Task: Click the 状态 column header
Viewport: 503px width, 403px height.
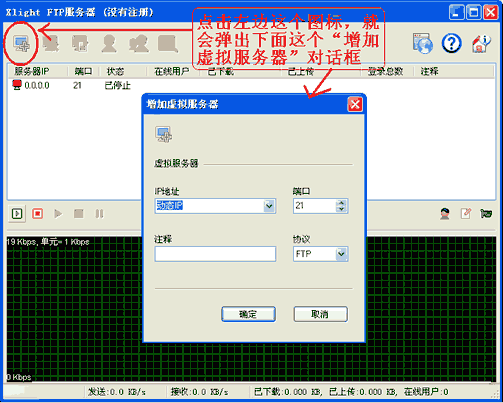Action: click(115, 71)
